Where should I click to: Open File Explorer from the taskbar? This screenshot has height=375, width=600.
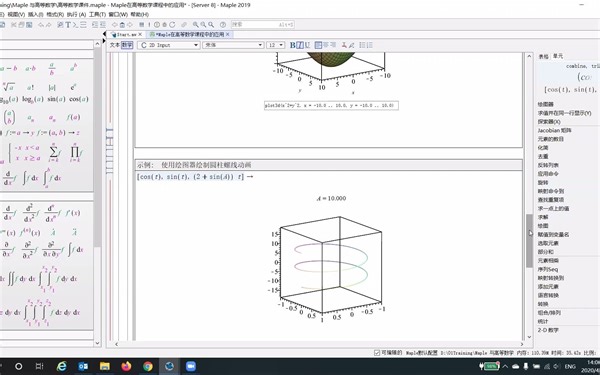[x=104, y=366]
